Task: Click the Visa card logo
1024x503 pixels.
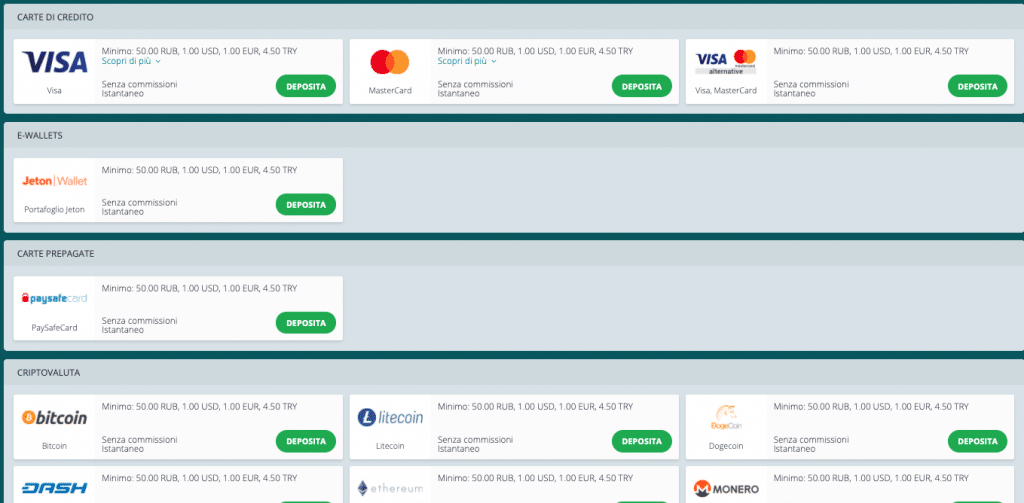Action: 54,62
